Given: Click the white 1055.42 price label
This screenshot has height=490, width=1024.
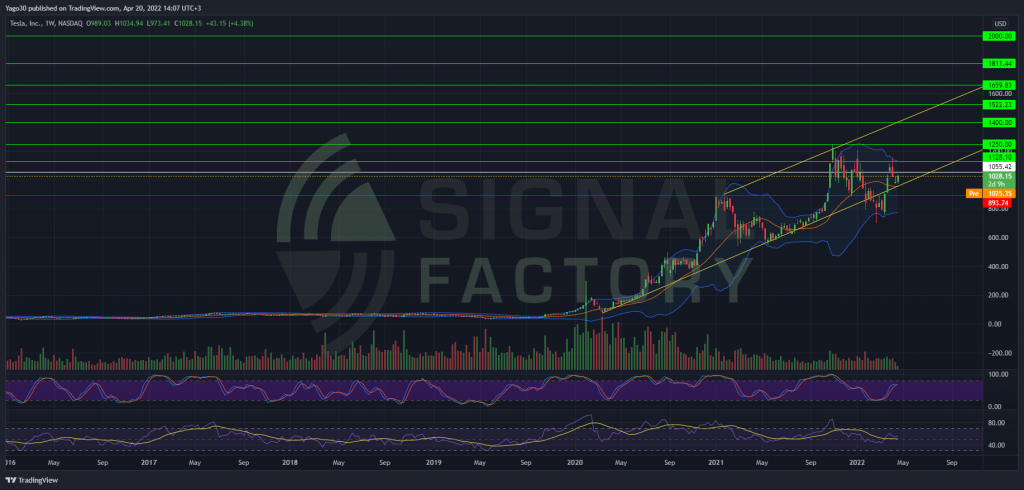Looking at the screenshot, I should click(x=999, y=167).
